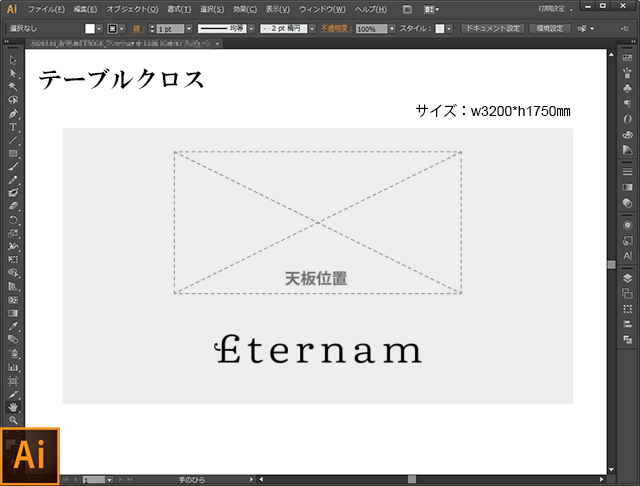Click the 環境設定 button

(x=552, y=29)
